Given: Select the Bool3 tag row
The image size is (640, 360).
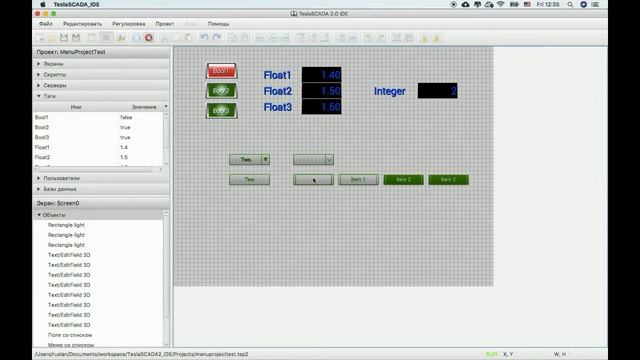Looking at the screenshot, I should (x=98, y=137).
